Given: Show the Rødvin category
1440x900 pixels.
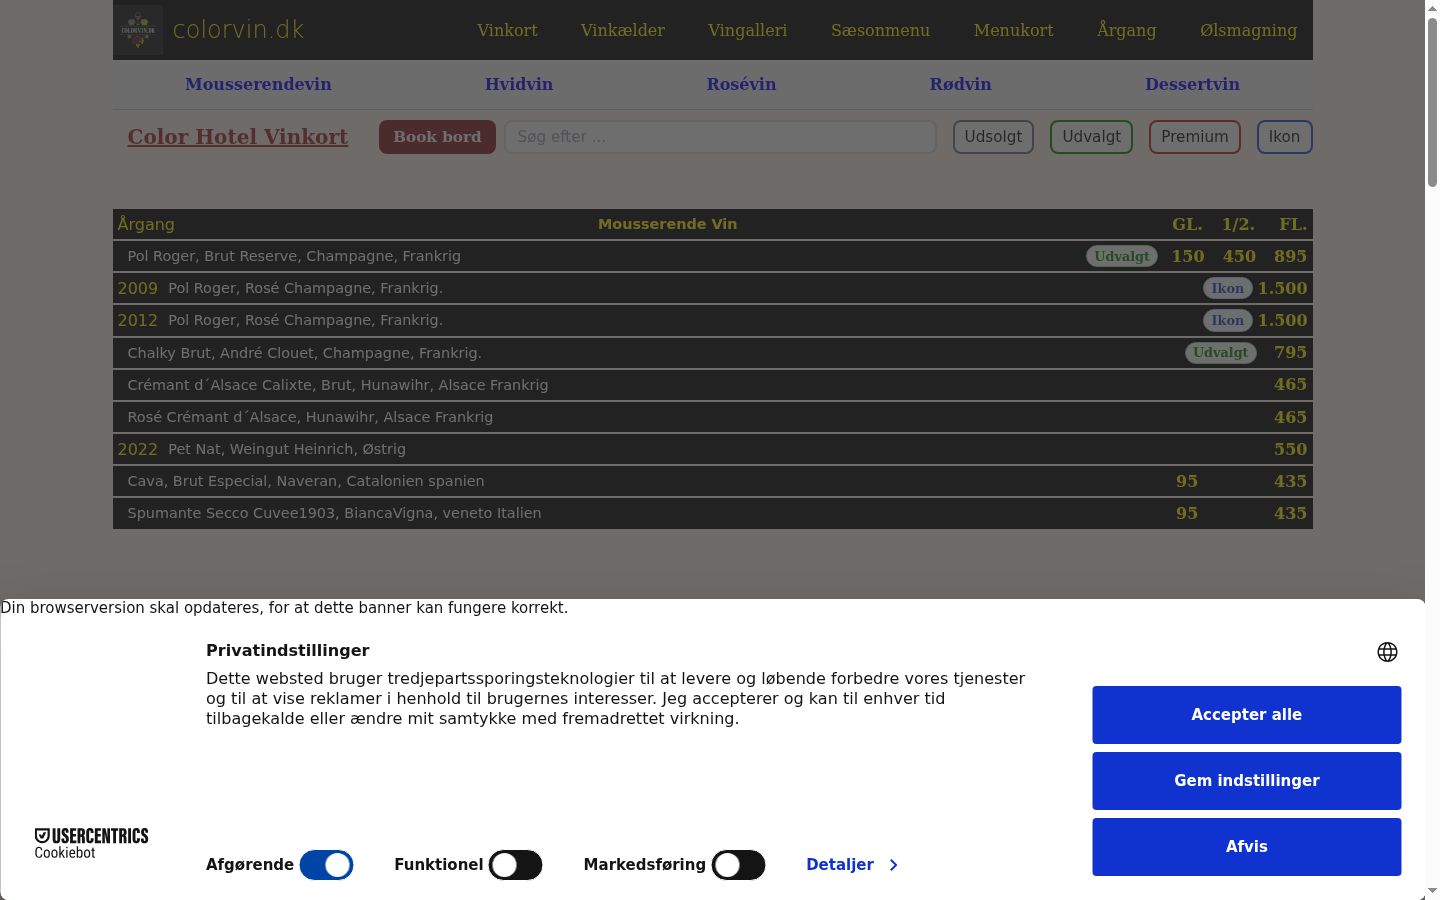Looking at the screenshot, I should [x=961, y=84].
